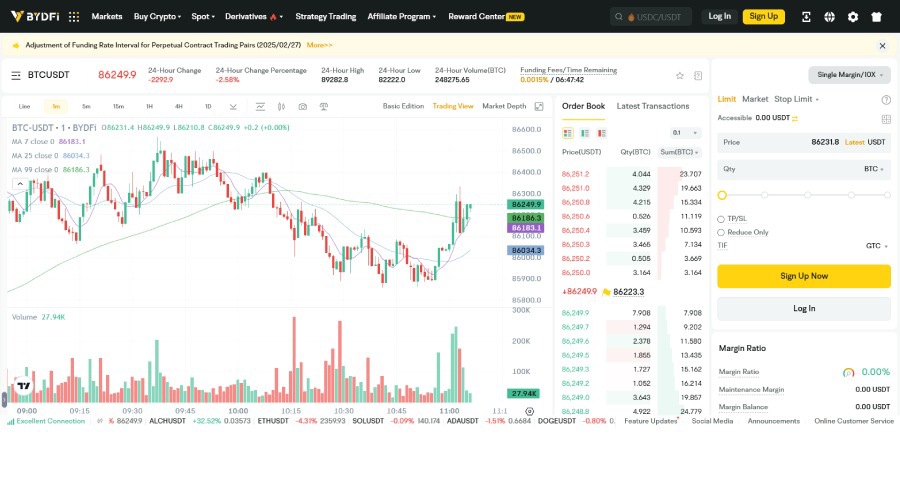Open the chart settings gear near the time axis
Screen dimensions: 900x500
pyautogui.click(x=530, y=411)
